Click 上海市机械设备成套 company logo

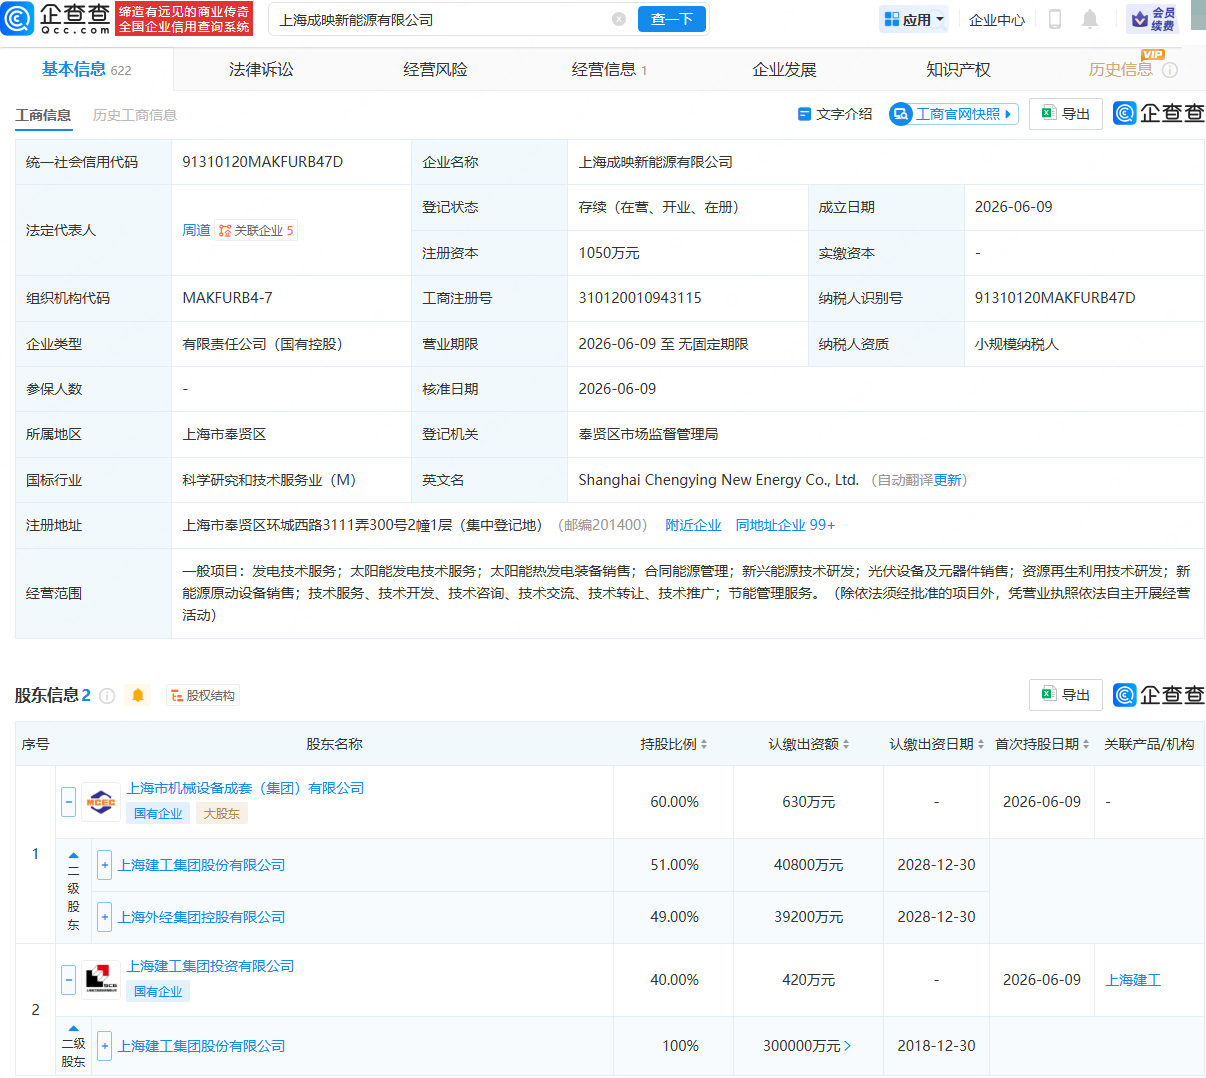coord(101,802)
